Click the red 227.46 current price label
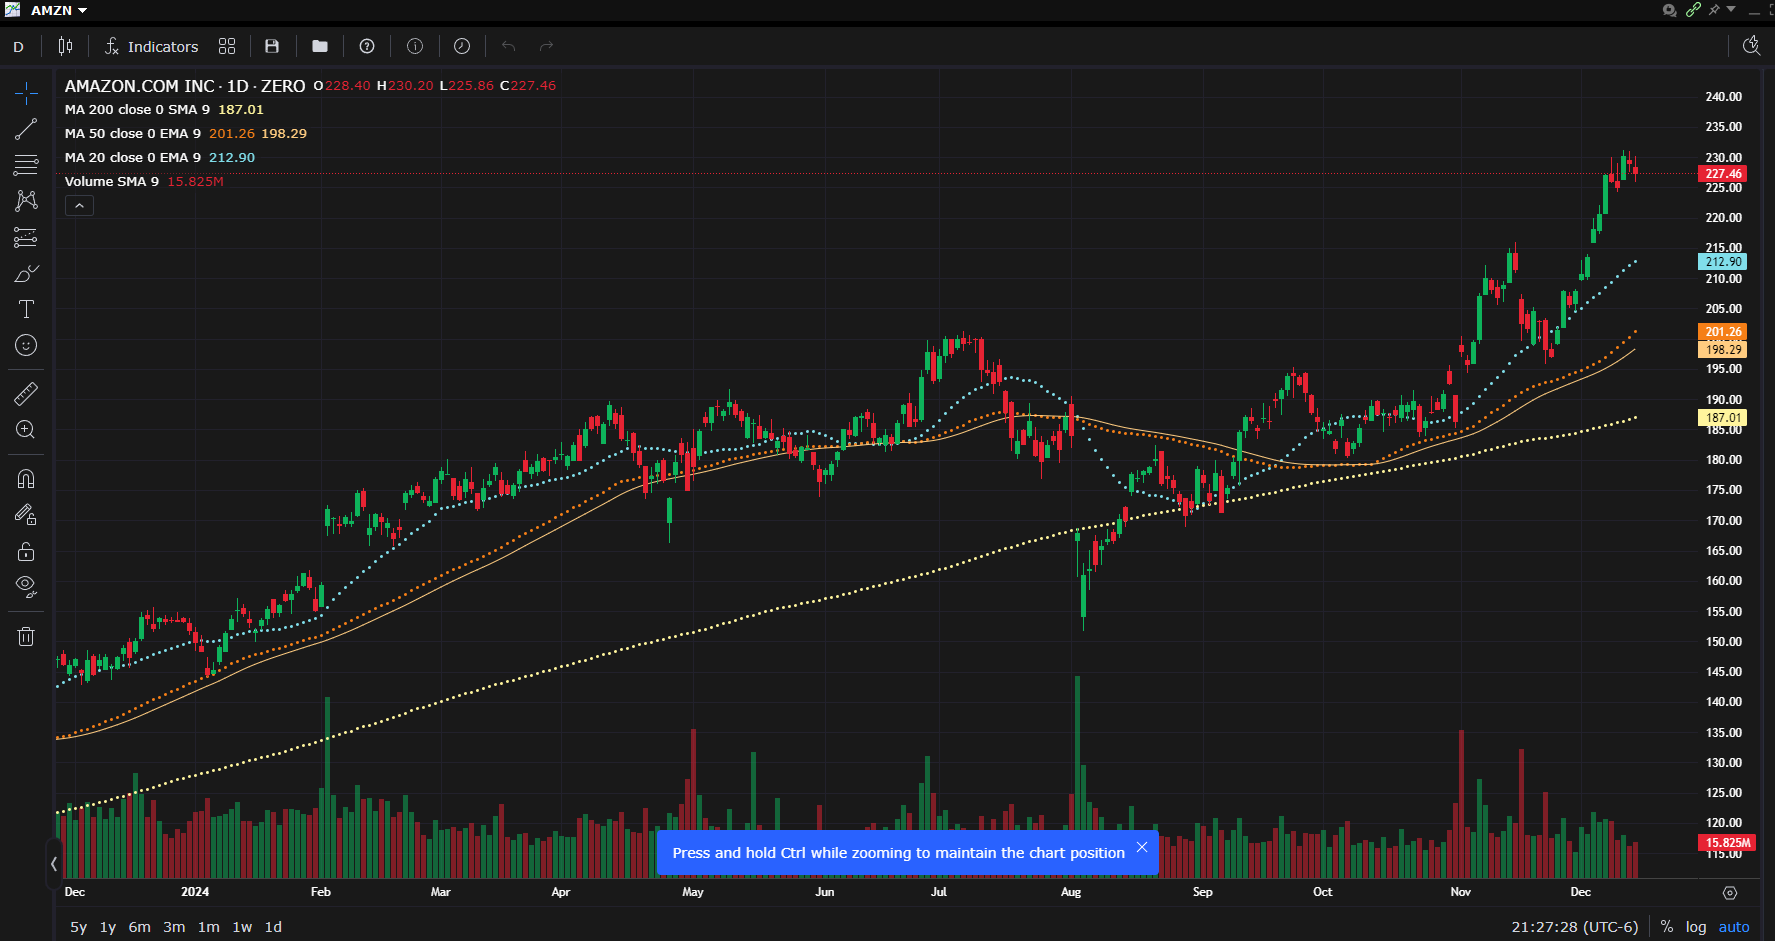 pyautogui.click(x=1723, y=174)
